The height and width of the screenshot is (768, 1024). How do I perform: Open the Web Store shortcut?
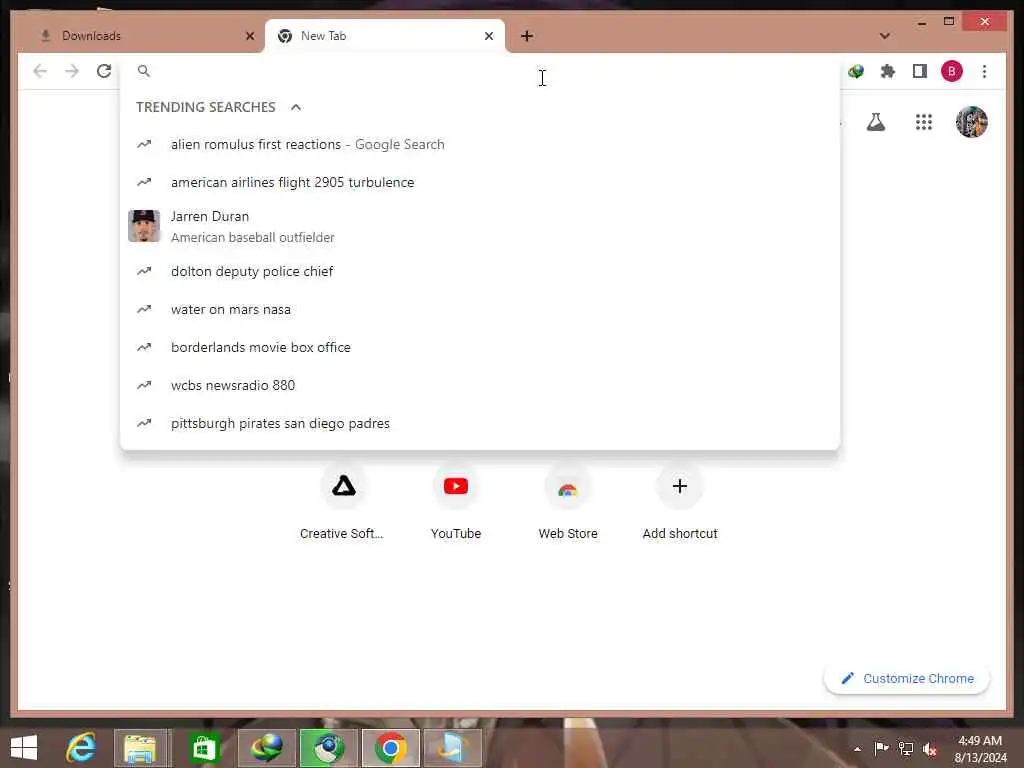point(568,502)
